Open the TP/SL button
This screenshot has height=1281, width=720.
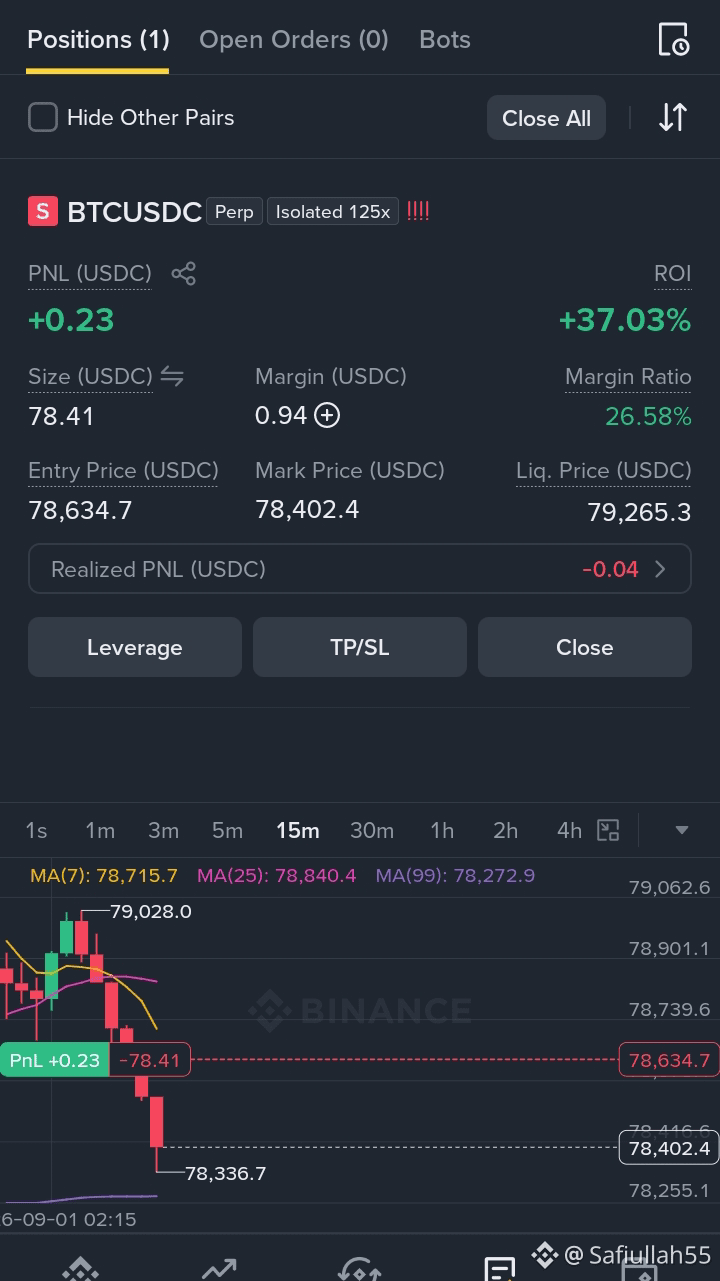(360, 647)
